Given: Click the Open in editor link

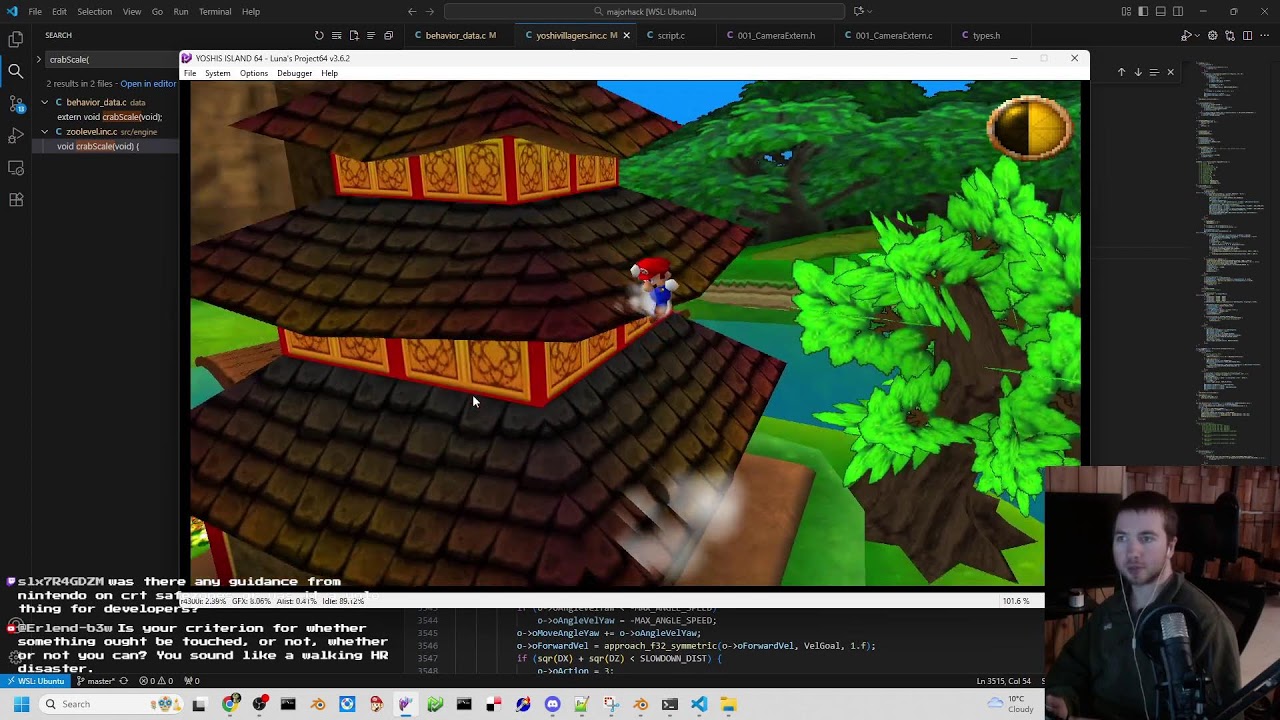Looking at the screenshot, I should click(x=148, y=84).
